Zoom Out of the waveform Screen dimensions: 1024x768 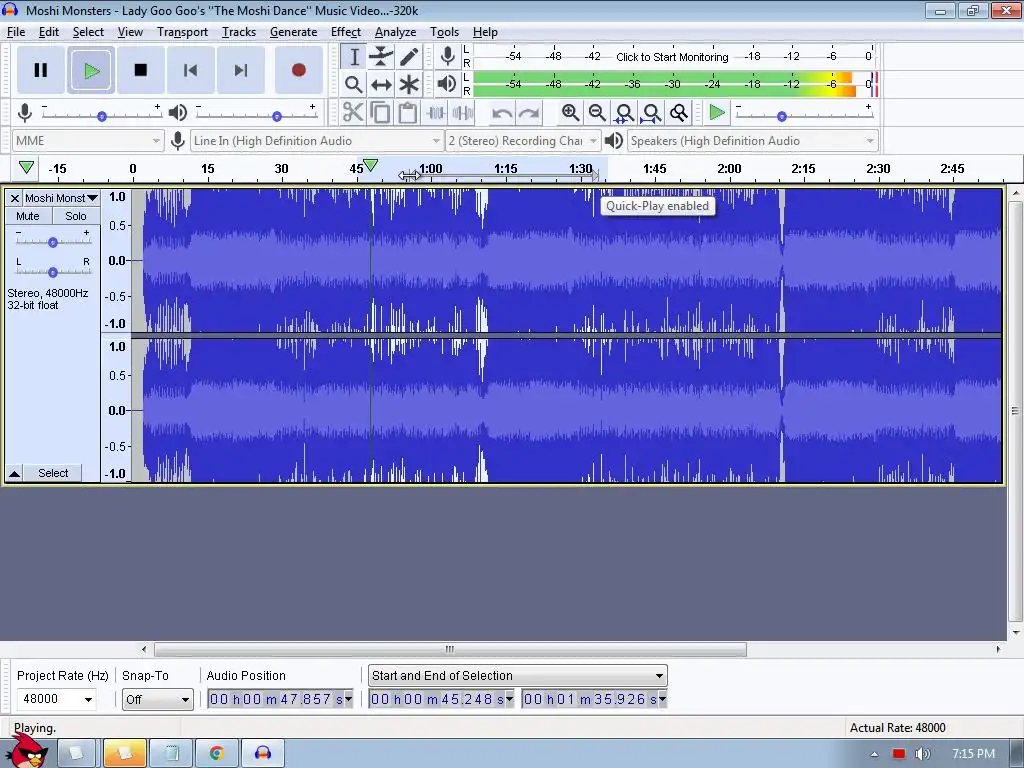pos(597,113)
